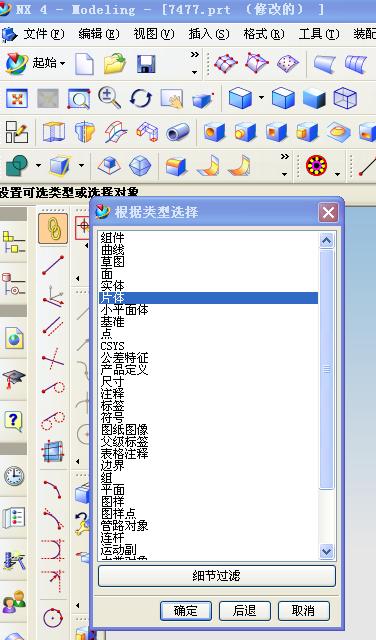Choose the Hole feature icon
Screen dimensions: 376x640
pyautogui.click(x=214, y=132)
